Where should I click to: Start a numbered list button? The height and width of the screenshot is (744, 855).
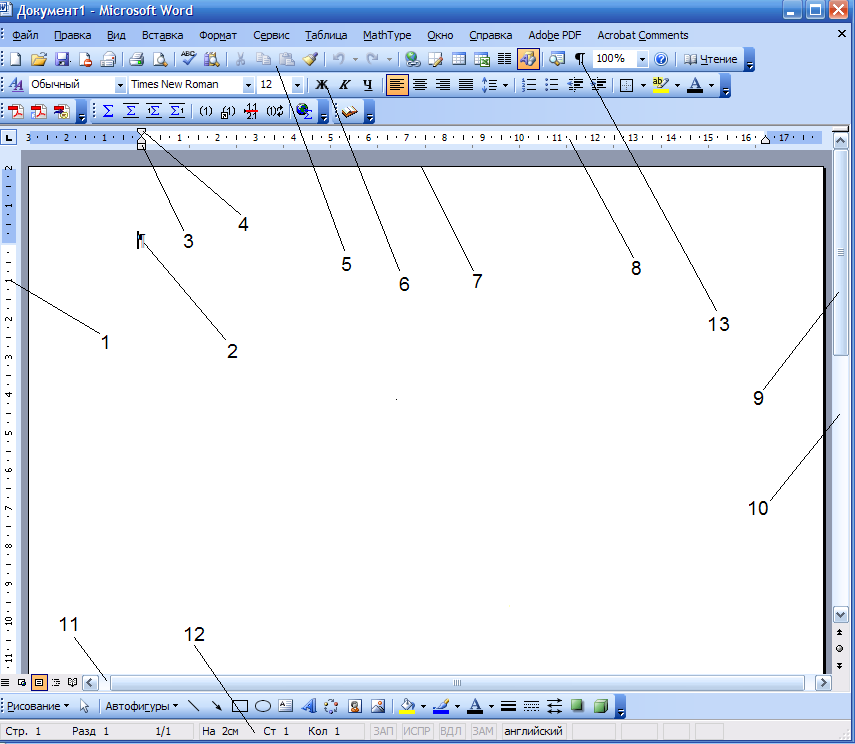click(x=529, y=85)
